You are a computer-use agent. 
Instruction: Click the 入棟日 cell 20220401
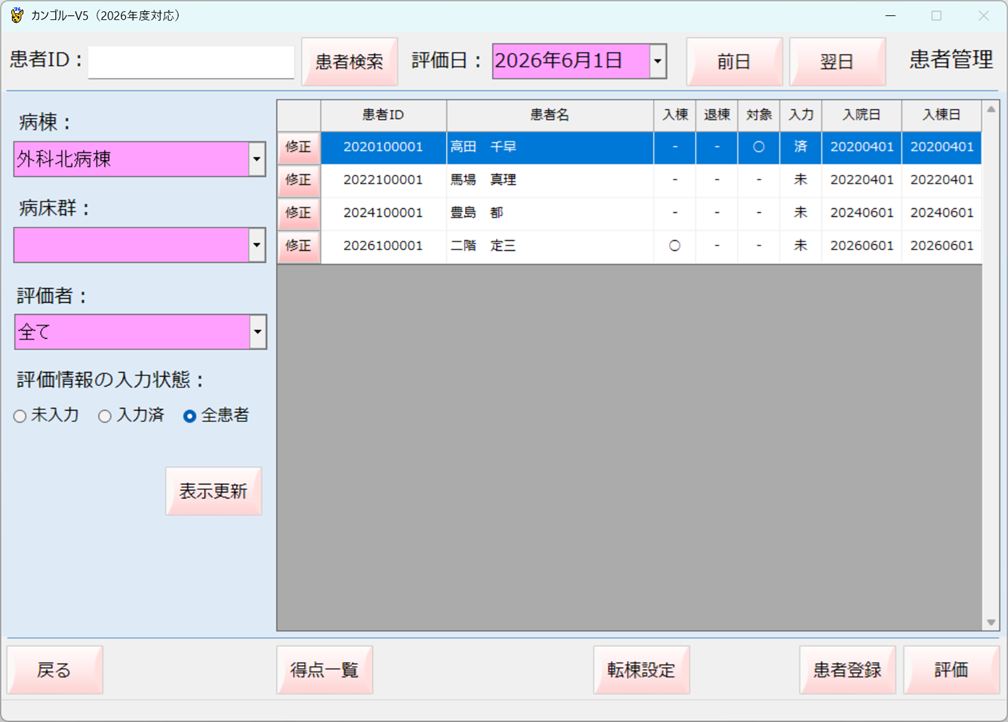[942, 180]
